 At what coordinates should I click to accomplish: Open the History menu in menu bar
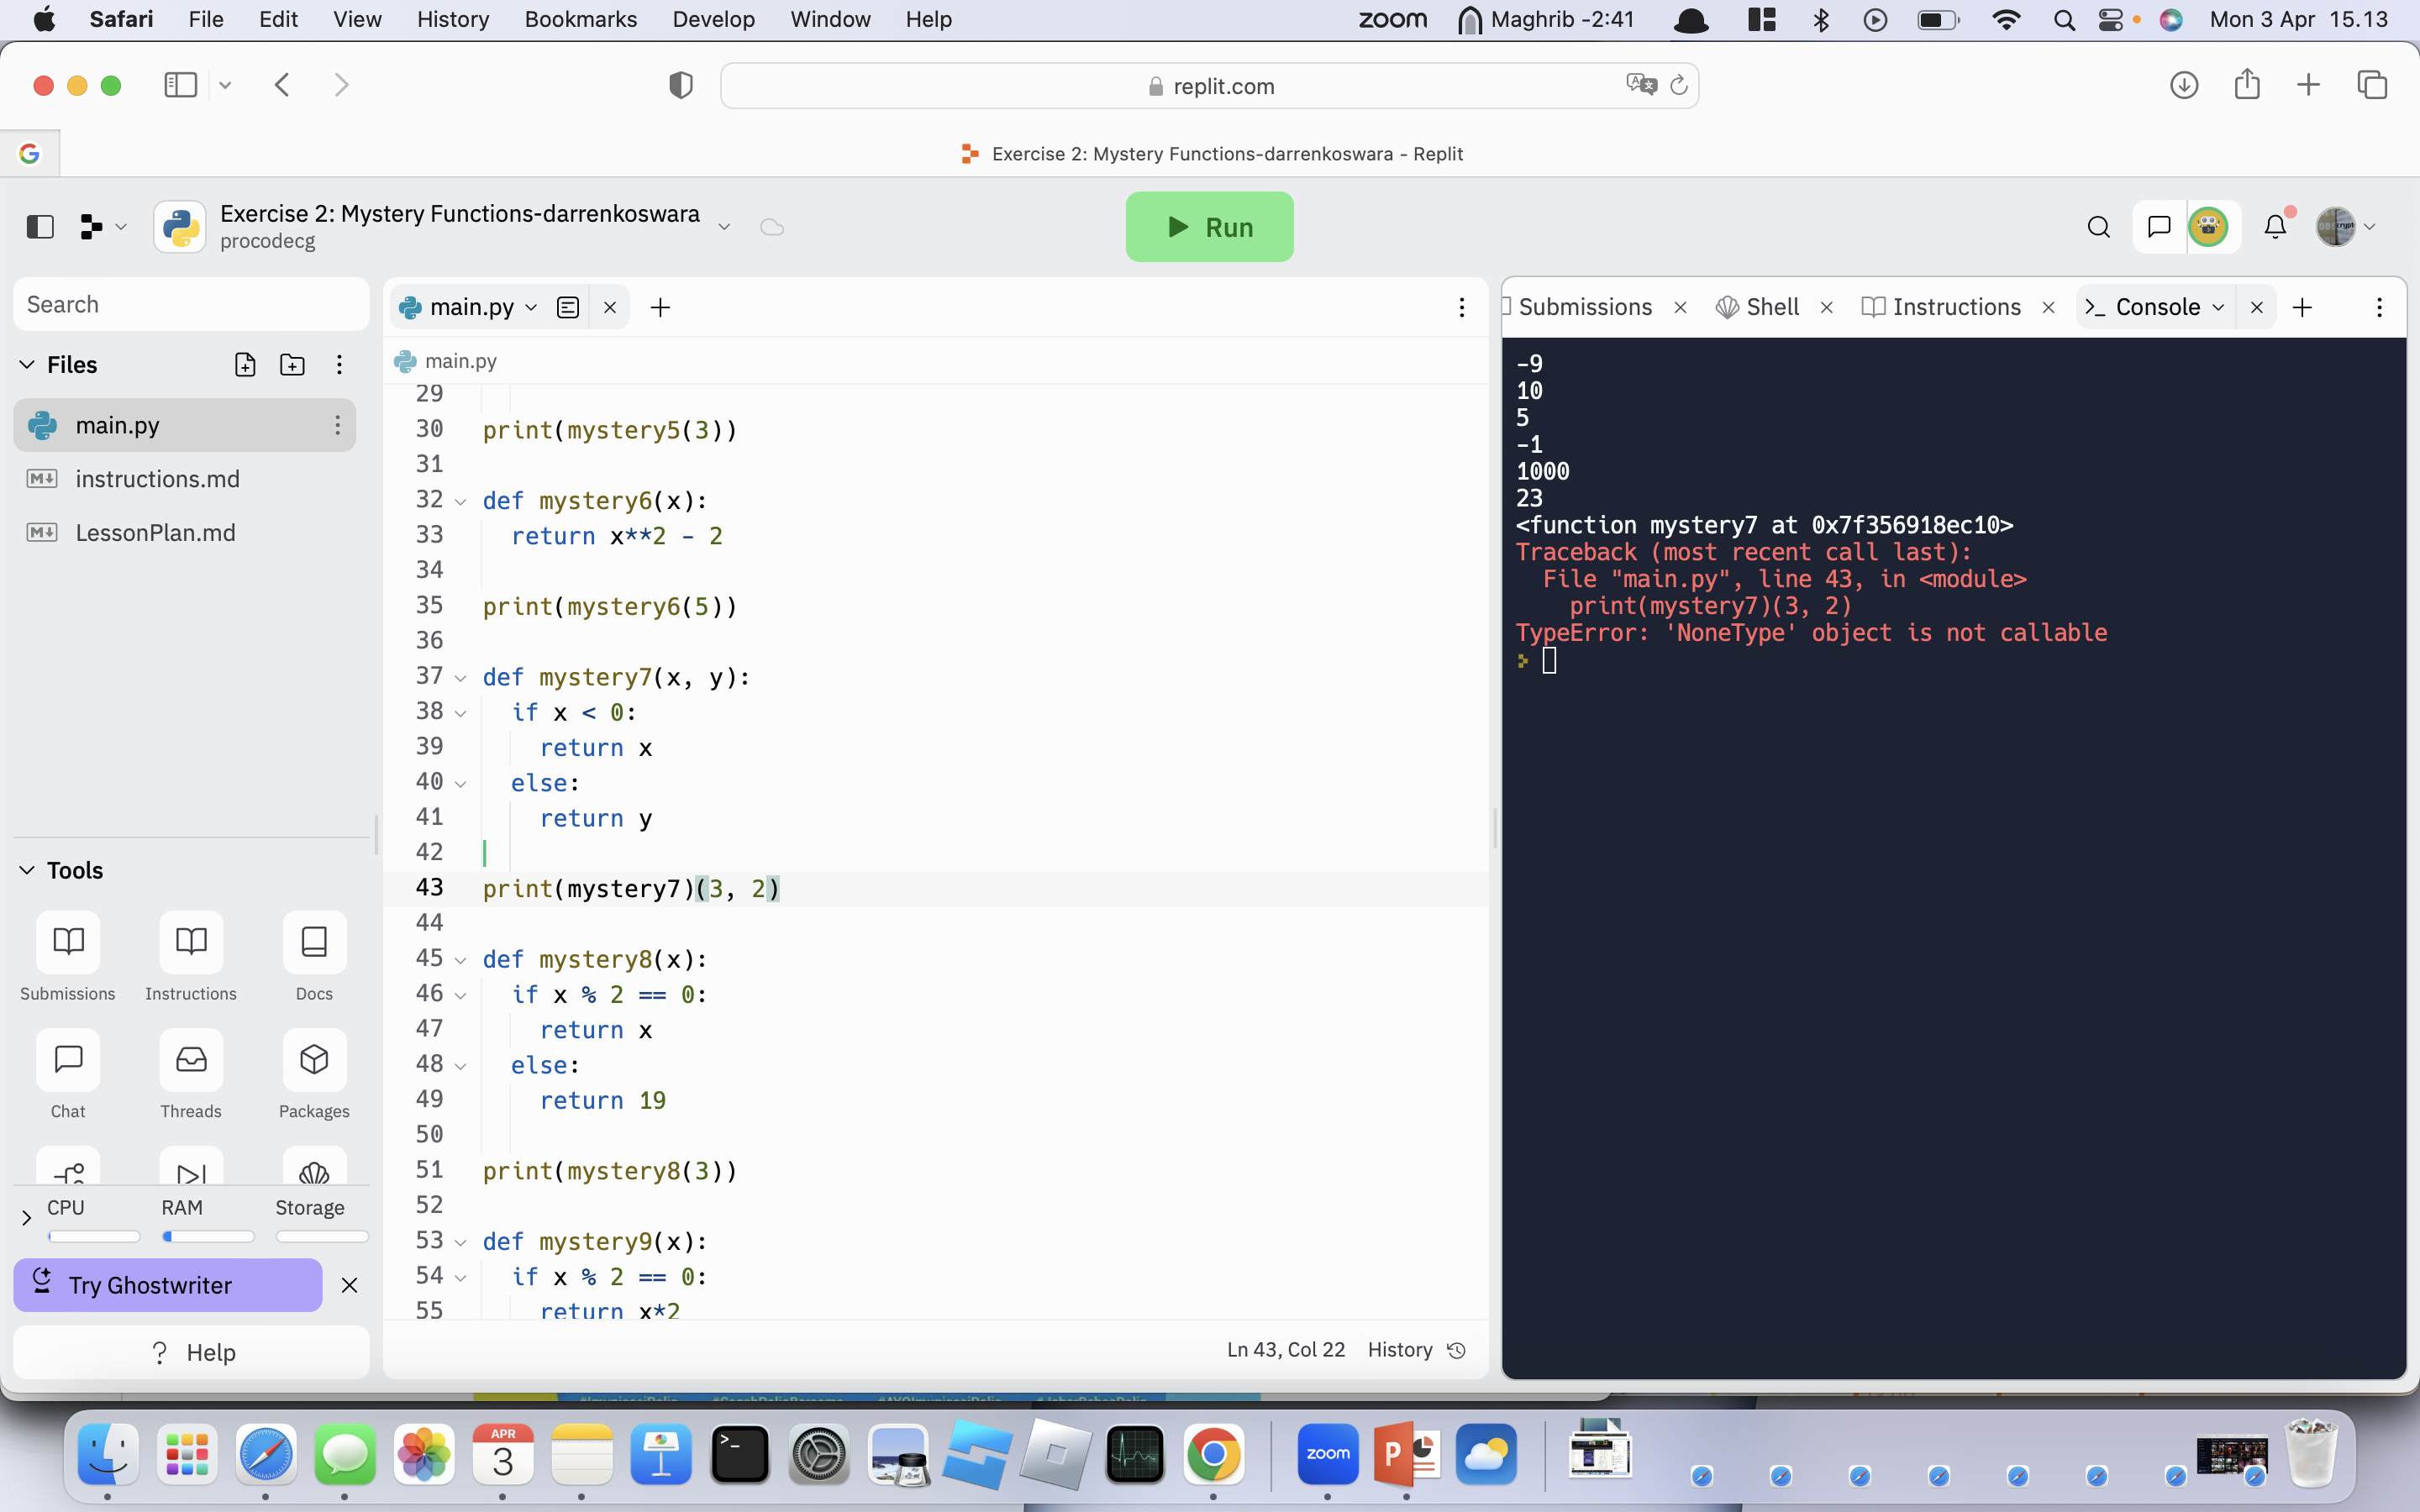452,19
